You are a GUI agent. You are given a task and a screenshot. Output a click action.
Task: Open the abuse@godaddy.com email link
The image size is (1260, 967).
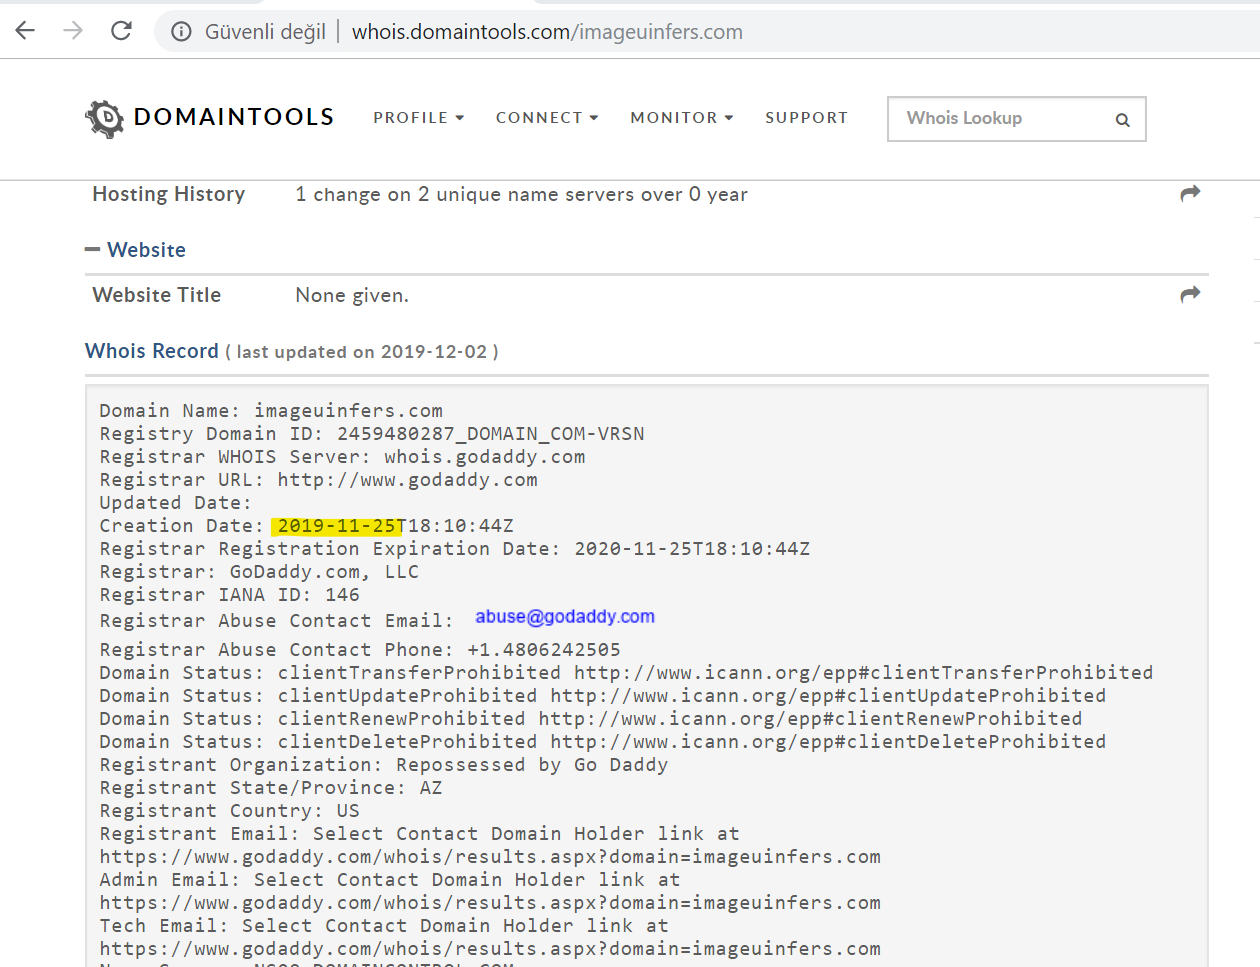(565, 617)
